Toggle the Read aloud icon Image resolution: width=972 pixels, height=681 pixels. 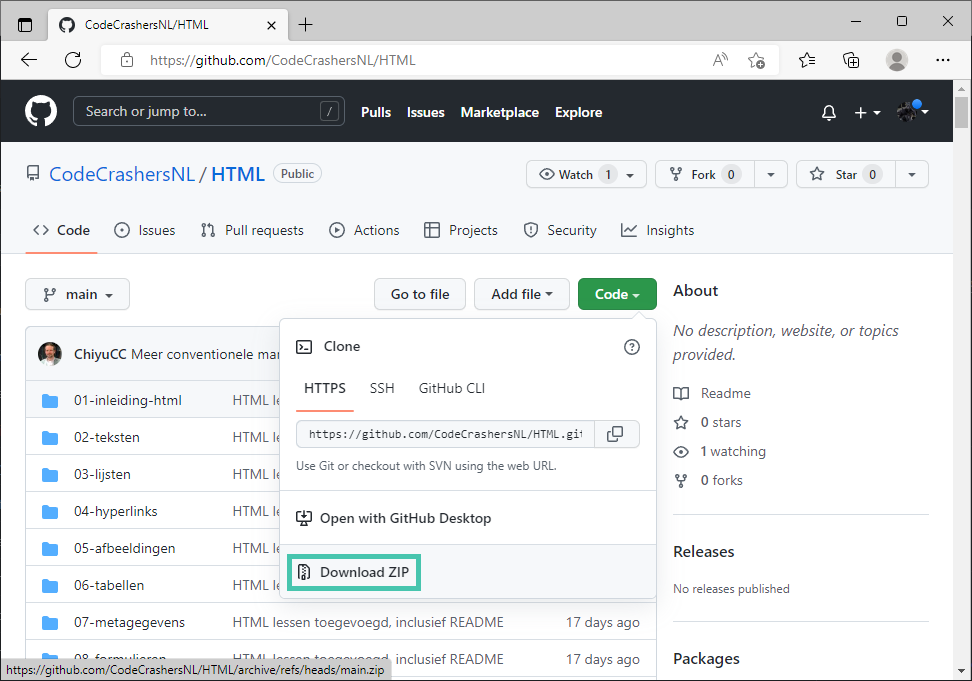coord(720,60)
